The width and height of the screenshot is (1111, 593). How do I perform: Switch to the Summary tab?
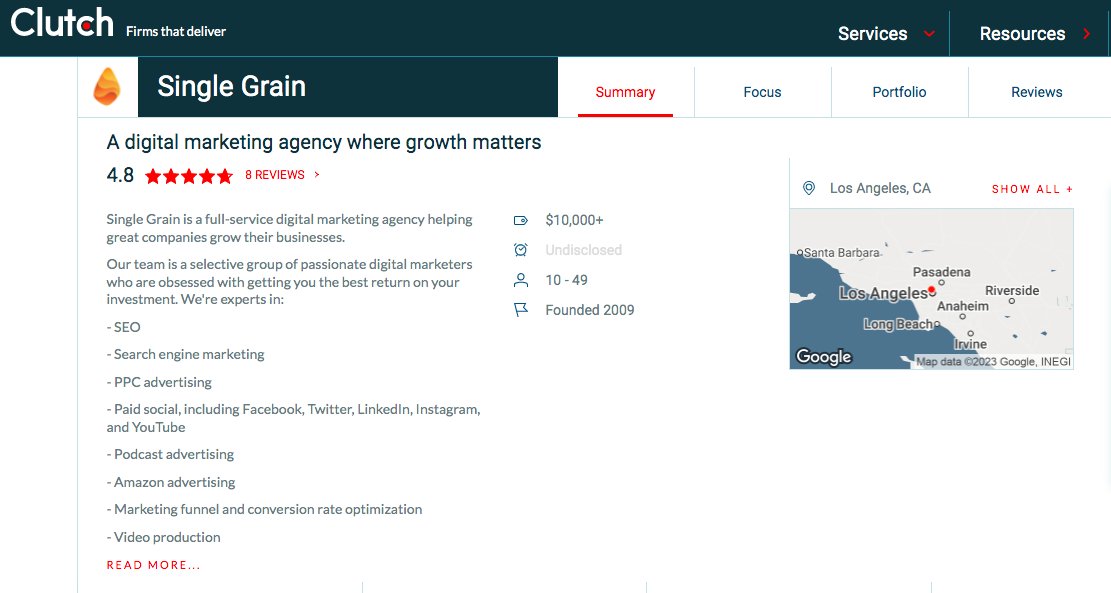click(x=625, y=92)
